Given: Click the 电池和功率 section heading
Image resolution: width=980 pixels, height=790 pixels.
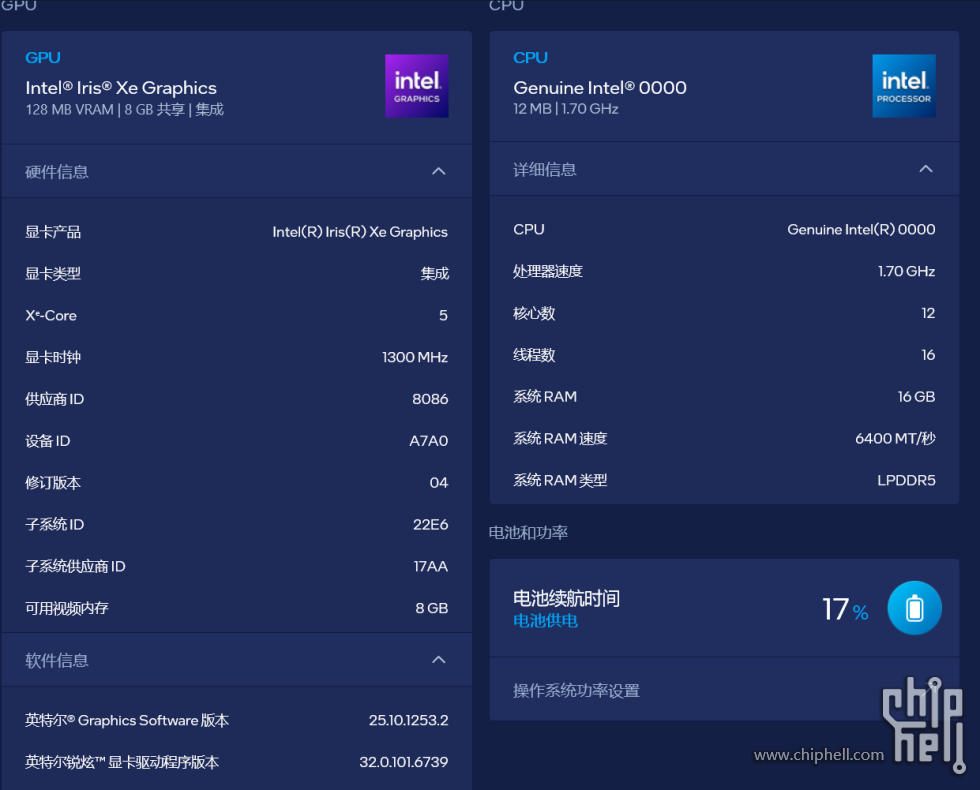Looking at the screenshot, I should [528, 532].
